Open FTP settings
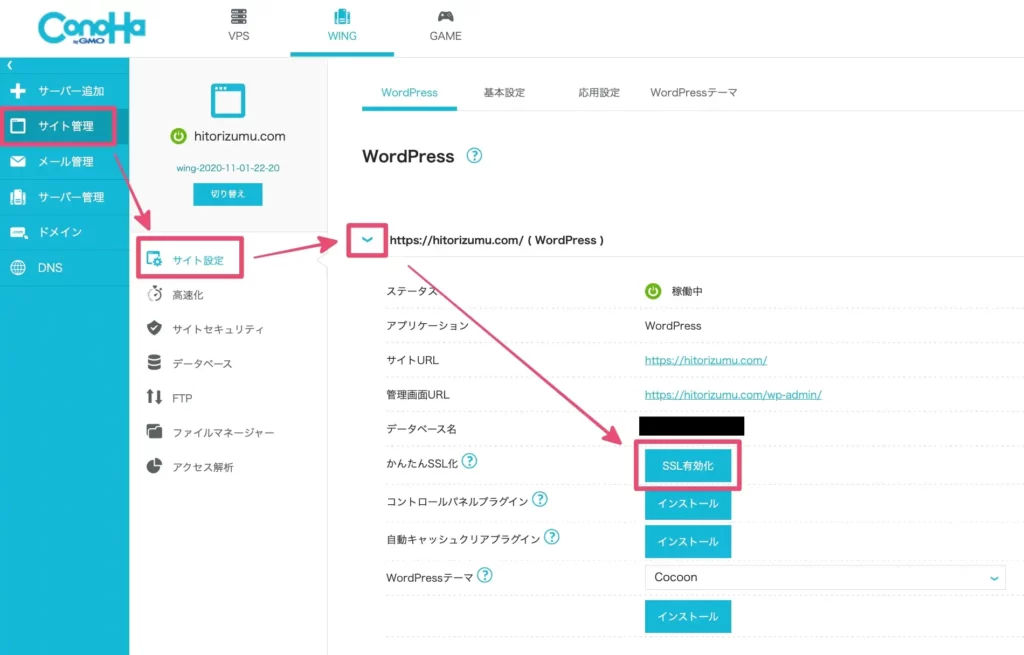 pos(182,398)
